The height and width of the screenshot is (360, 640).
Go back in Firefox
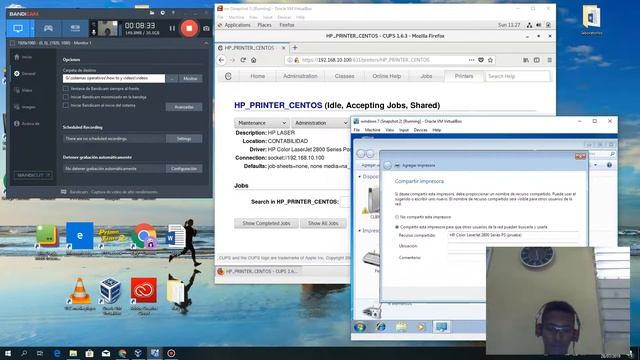point(222,60)
